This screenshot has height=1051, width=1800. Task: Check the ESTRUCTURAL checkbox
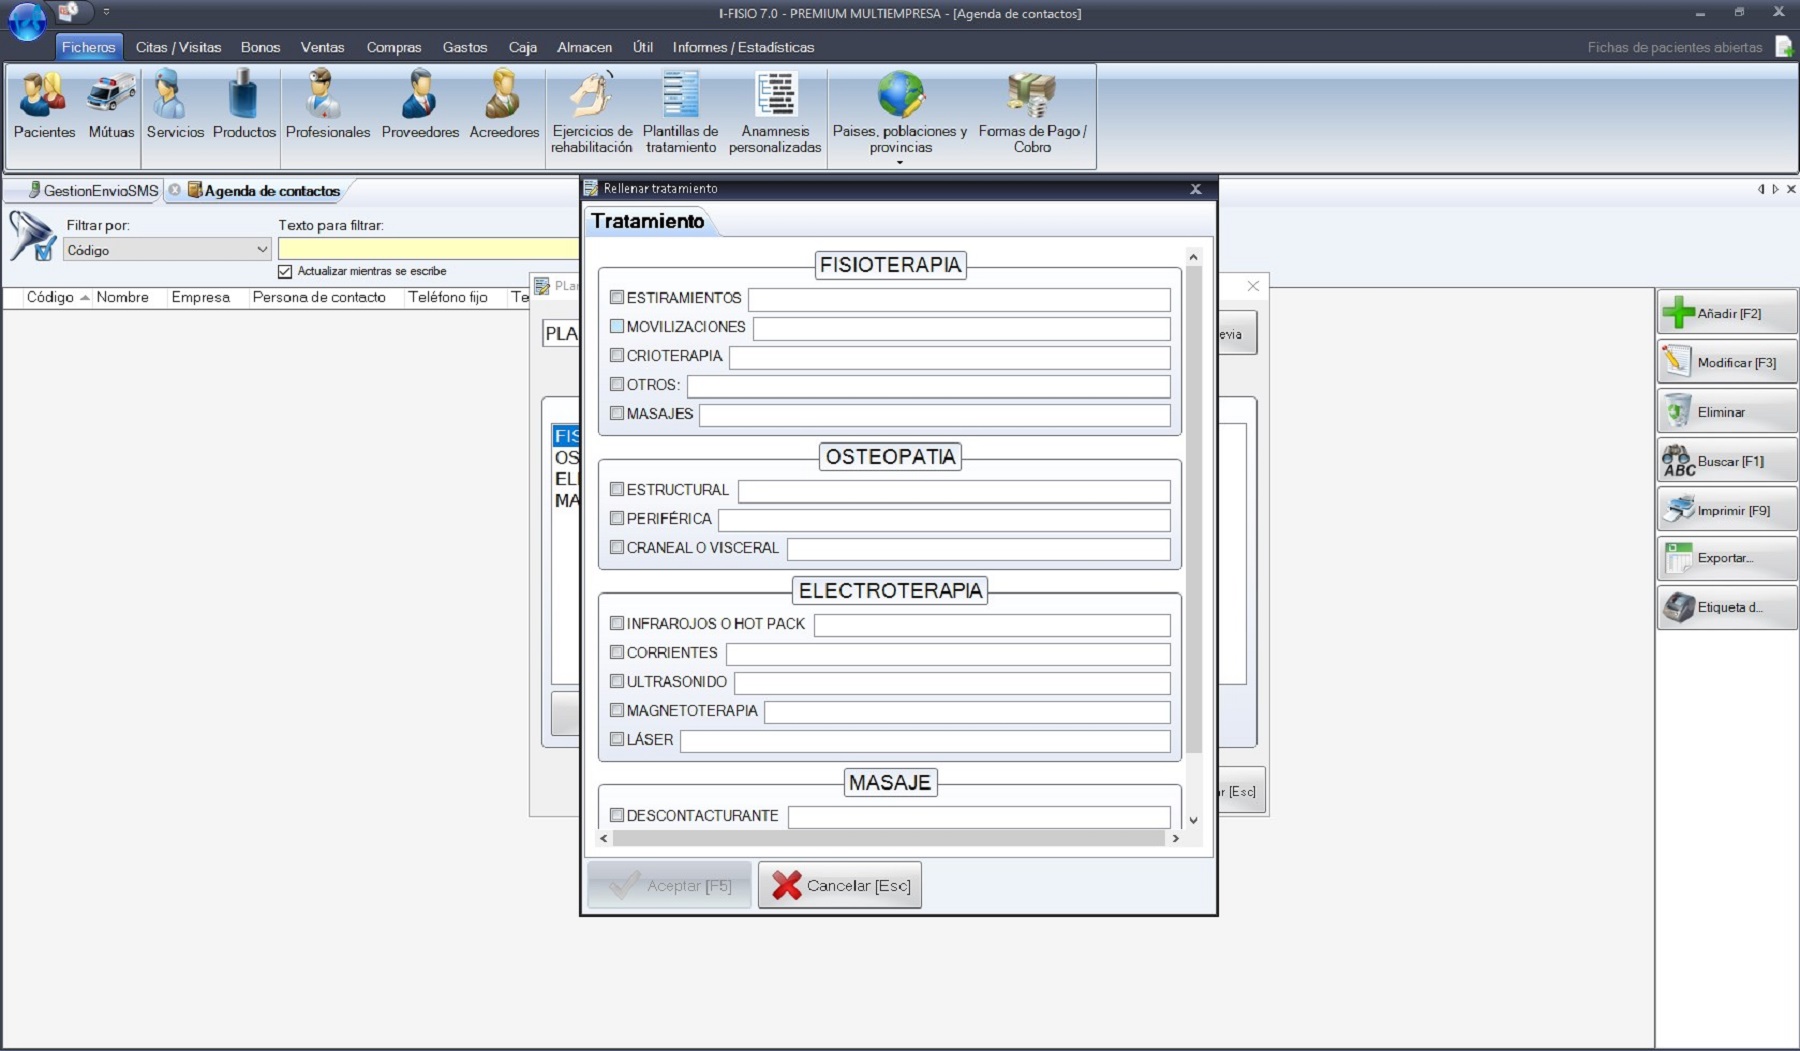(x=617, y=489)
